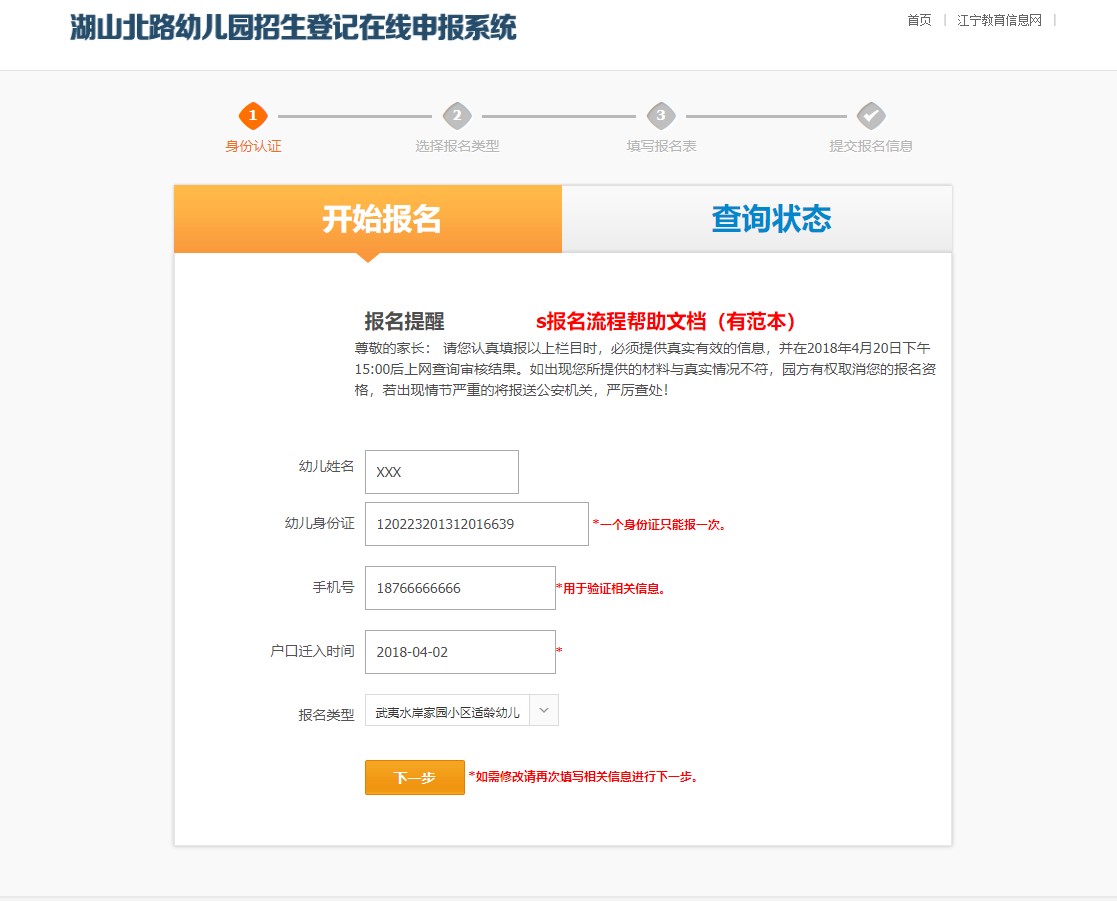Viewport: 1117px width, 901px height.
Task: Select the 武夷水岸家园小区适龄幼儿 combo box
Action: (447, 711)
